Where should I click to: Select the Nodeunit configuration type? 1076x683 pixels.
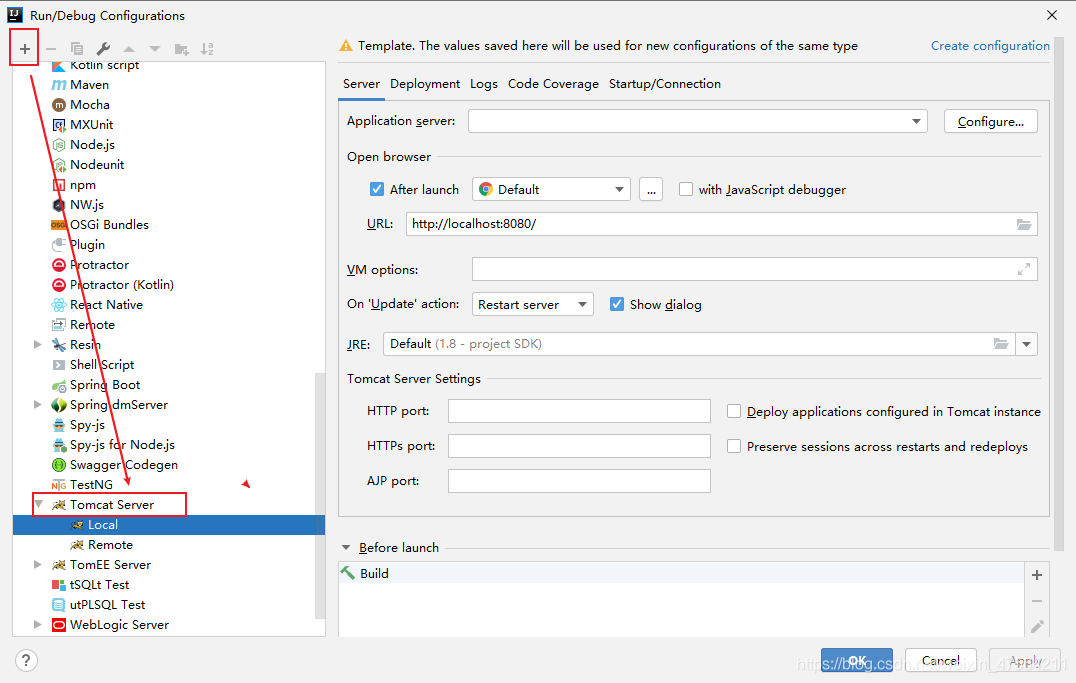pyautogui.click(x=97, y=165)
